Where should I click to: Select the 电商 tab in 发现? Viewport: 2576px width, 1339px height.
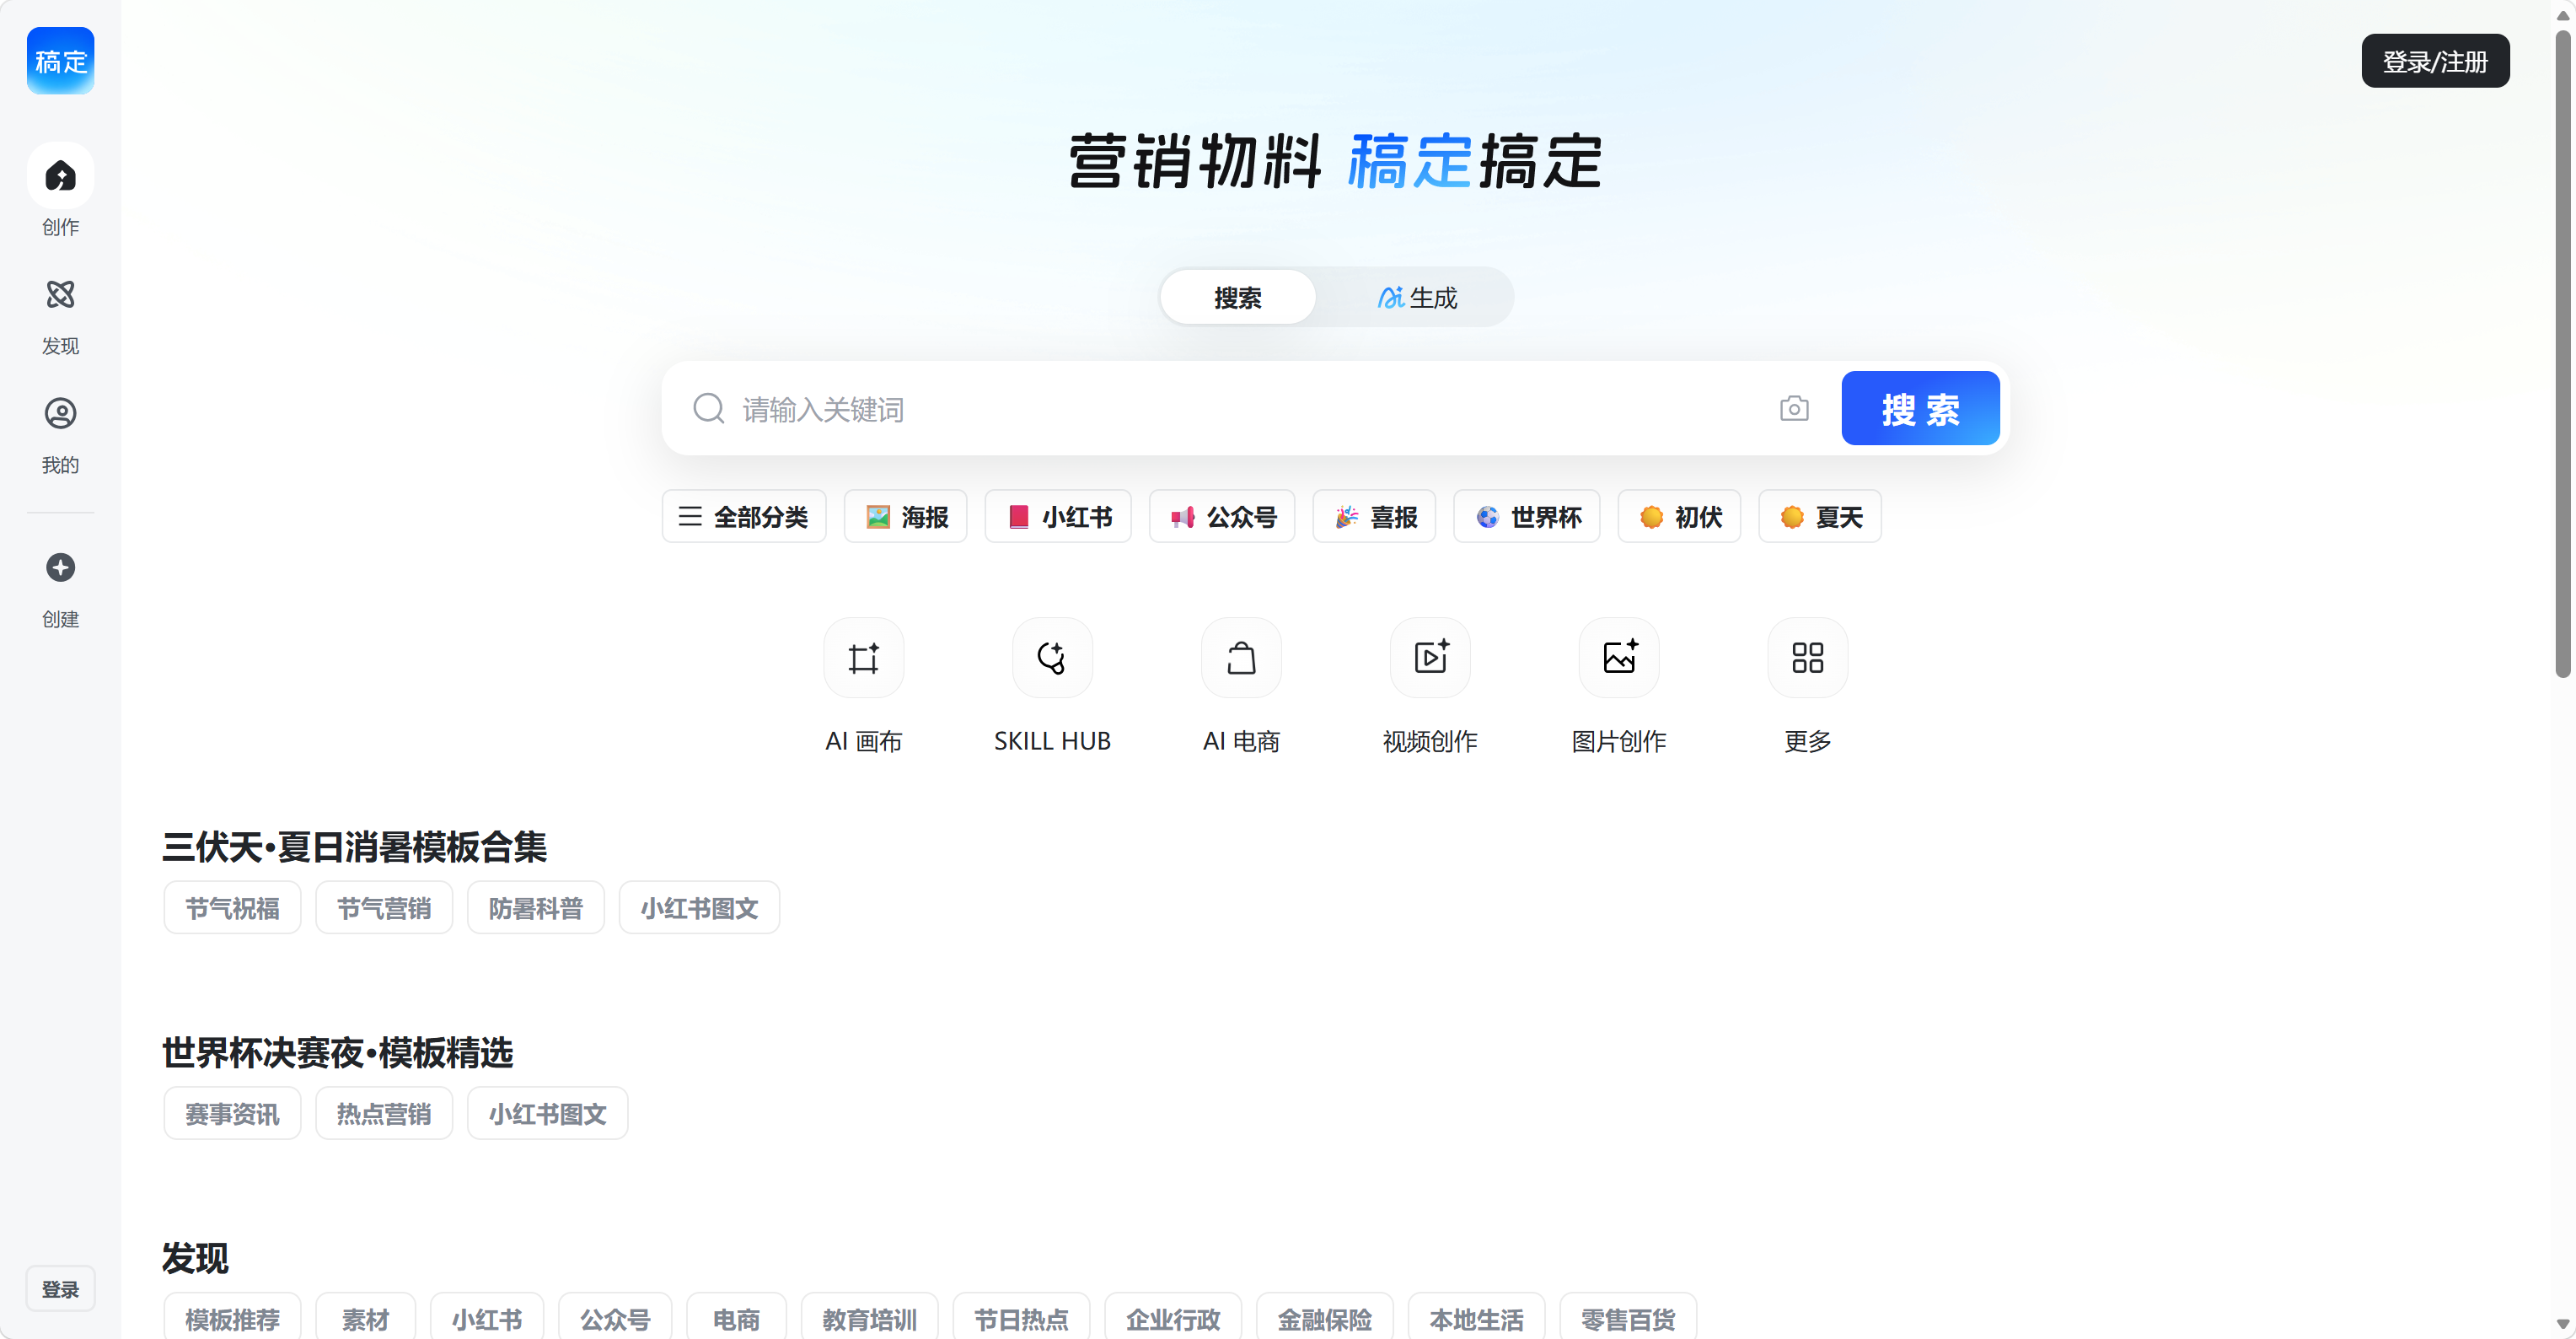click(736, 1318)
